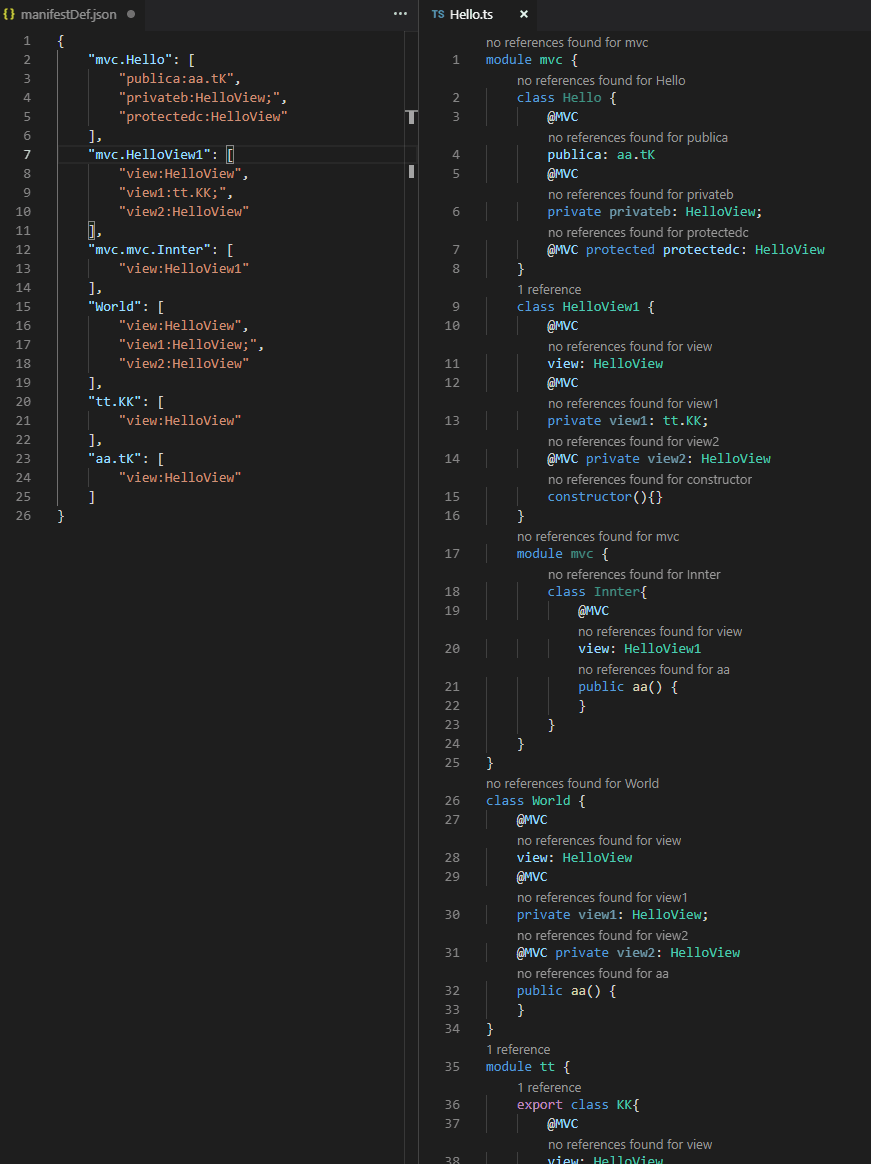Open 'no references found for World' code lens

572,783
